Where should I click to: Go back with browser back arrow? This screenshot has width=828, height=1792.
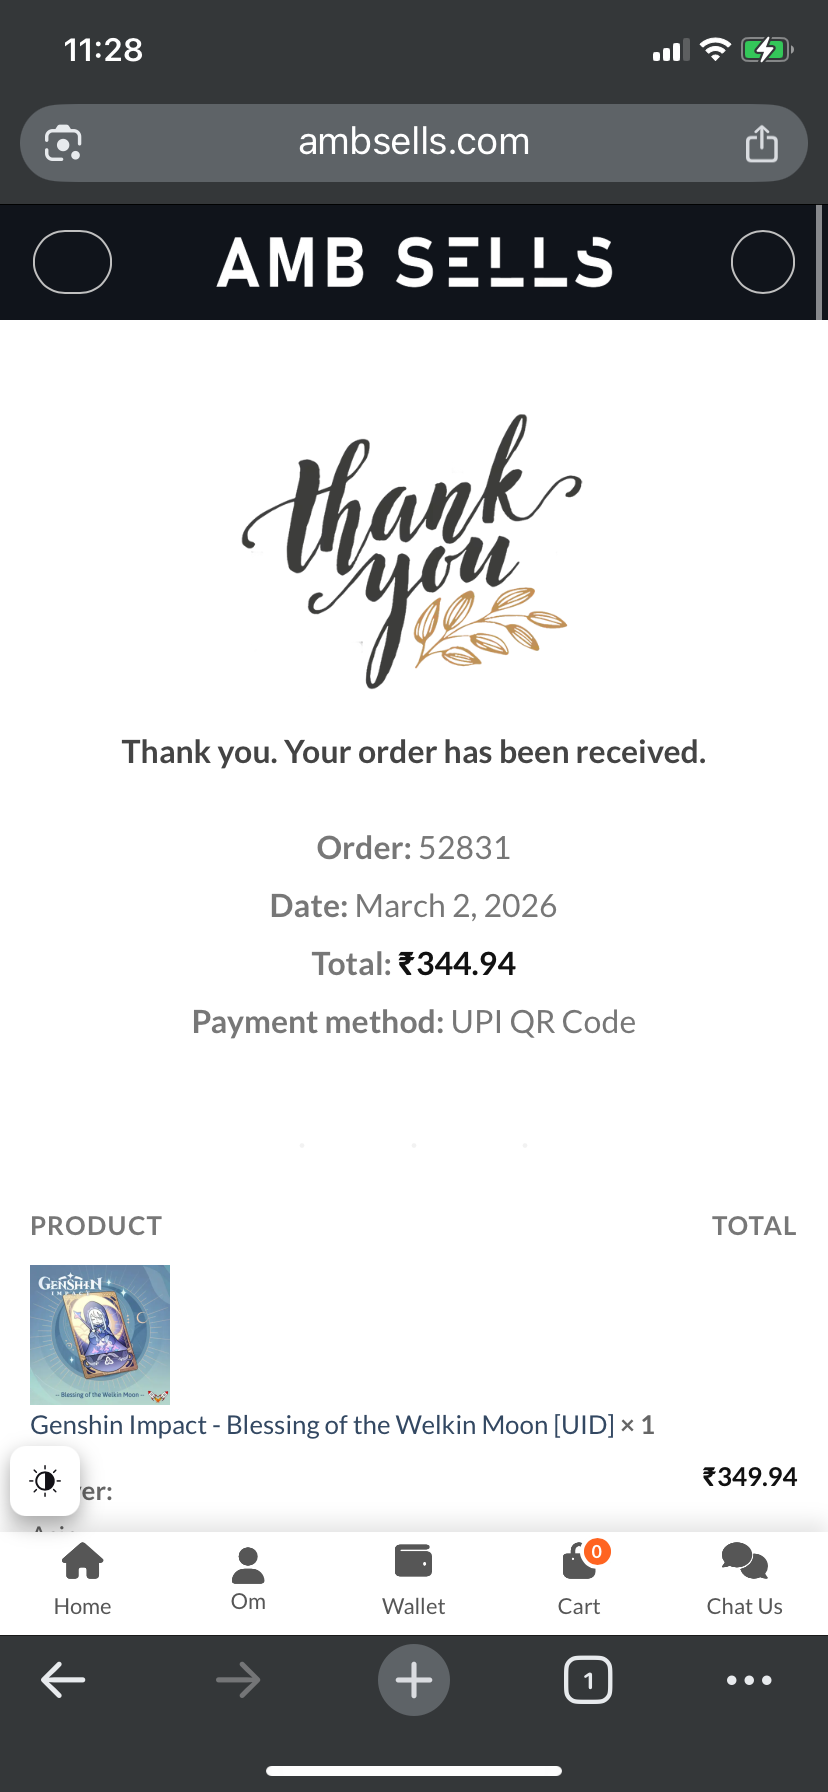coord(63,1680)
